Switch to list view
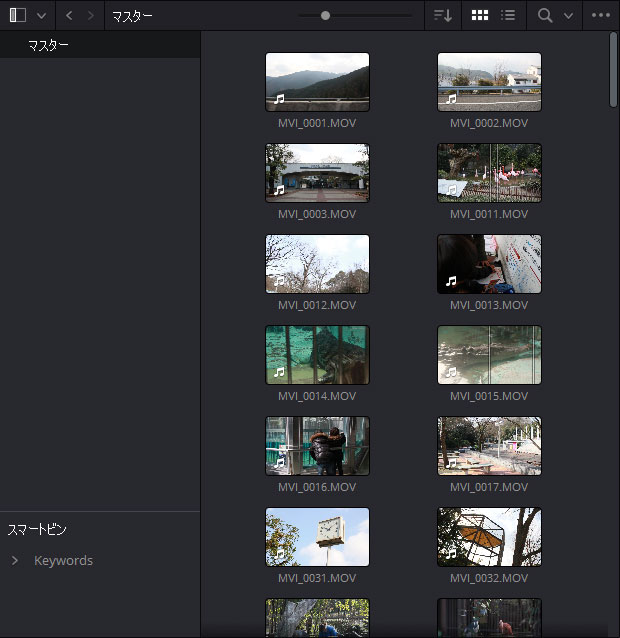The width and height of the screenshot is (620, 638). (508, 16)
